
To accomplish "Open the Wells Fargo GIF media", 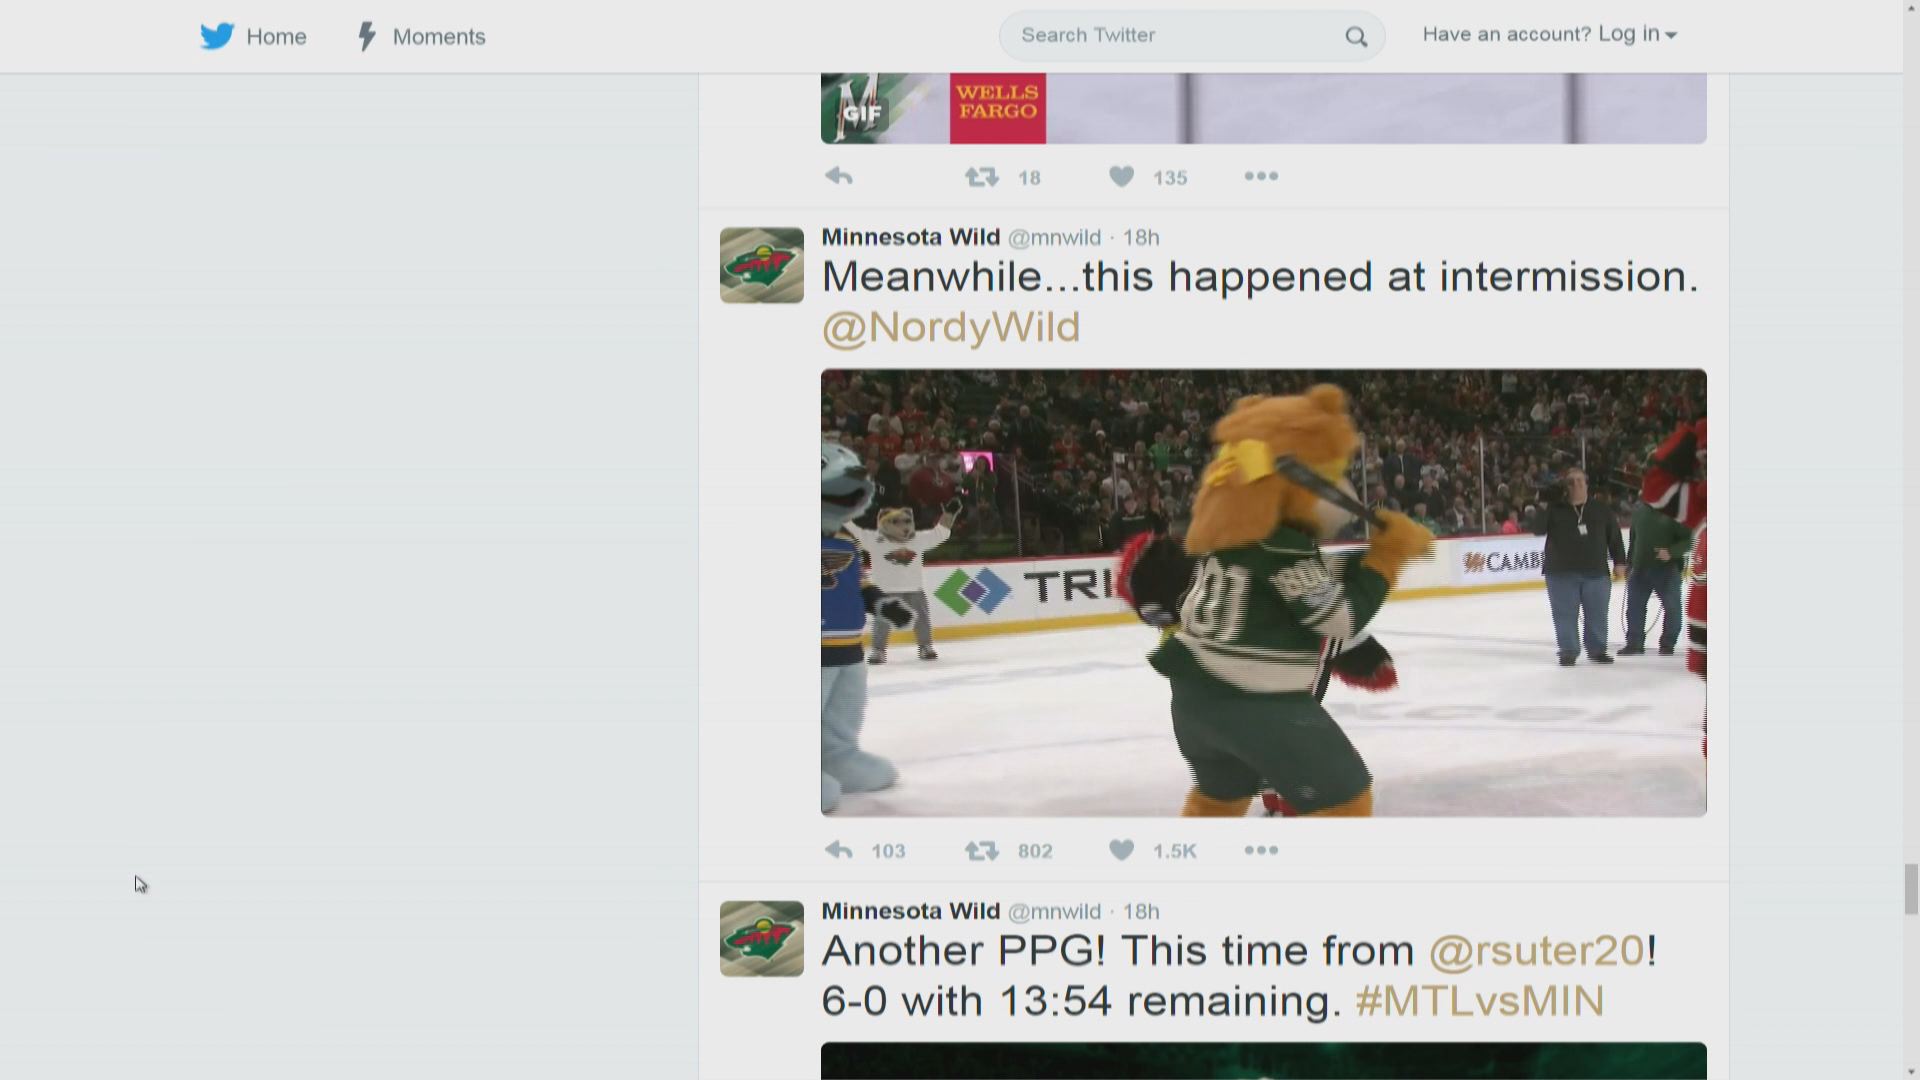I will [x=1263, y=108].
